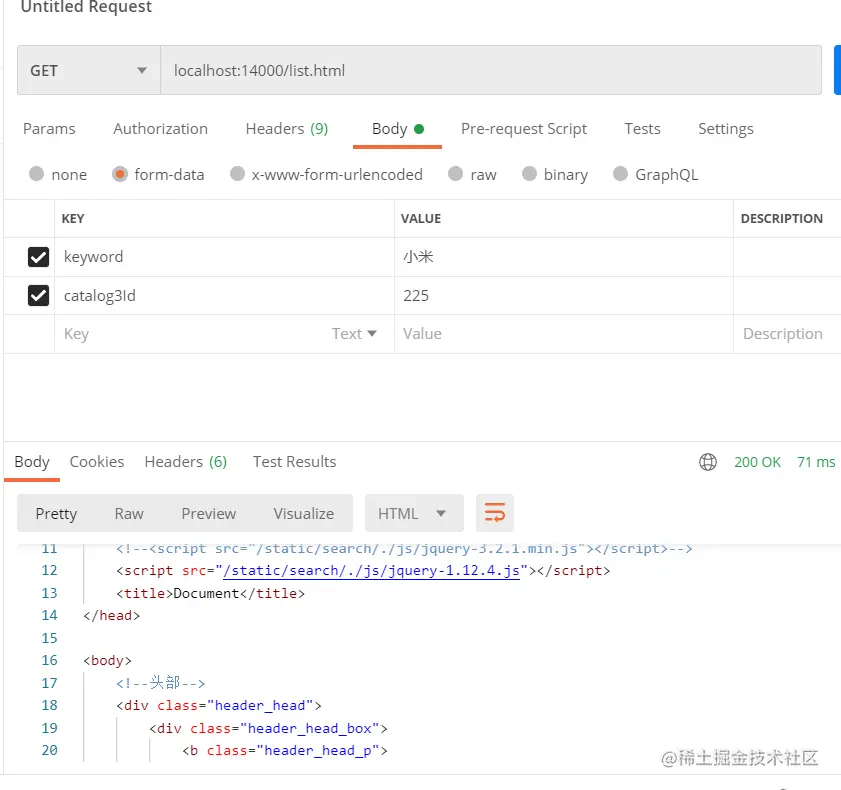
Task: Open the response Headers (6) tab
Action: pos(186,462)
